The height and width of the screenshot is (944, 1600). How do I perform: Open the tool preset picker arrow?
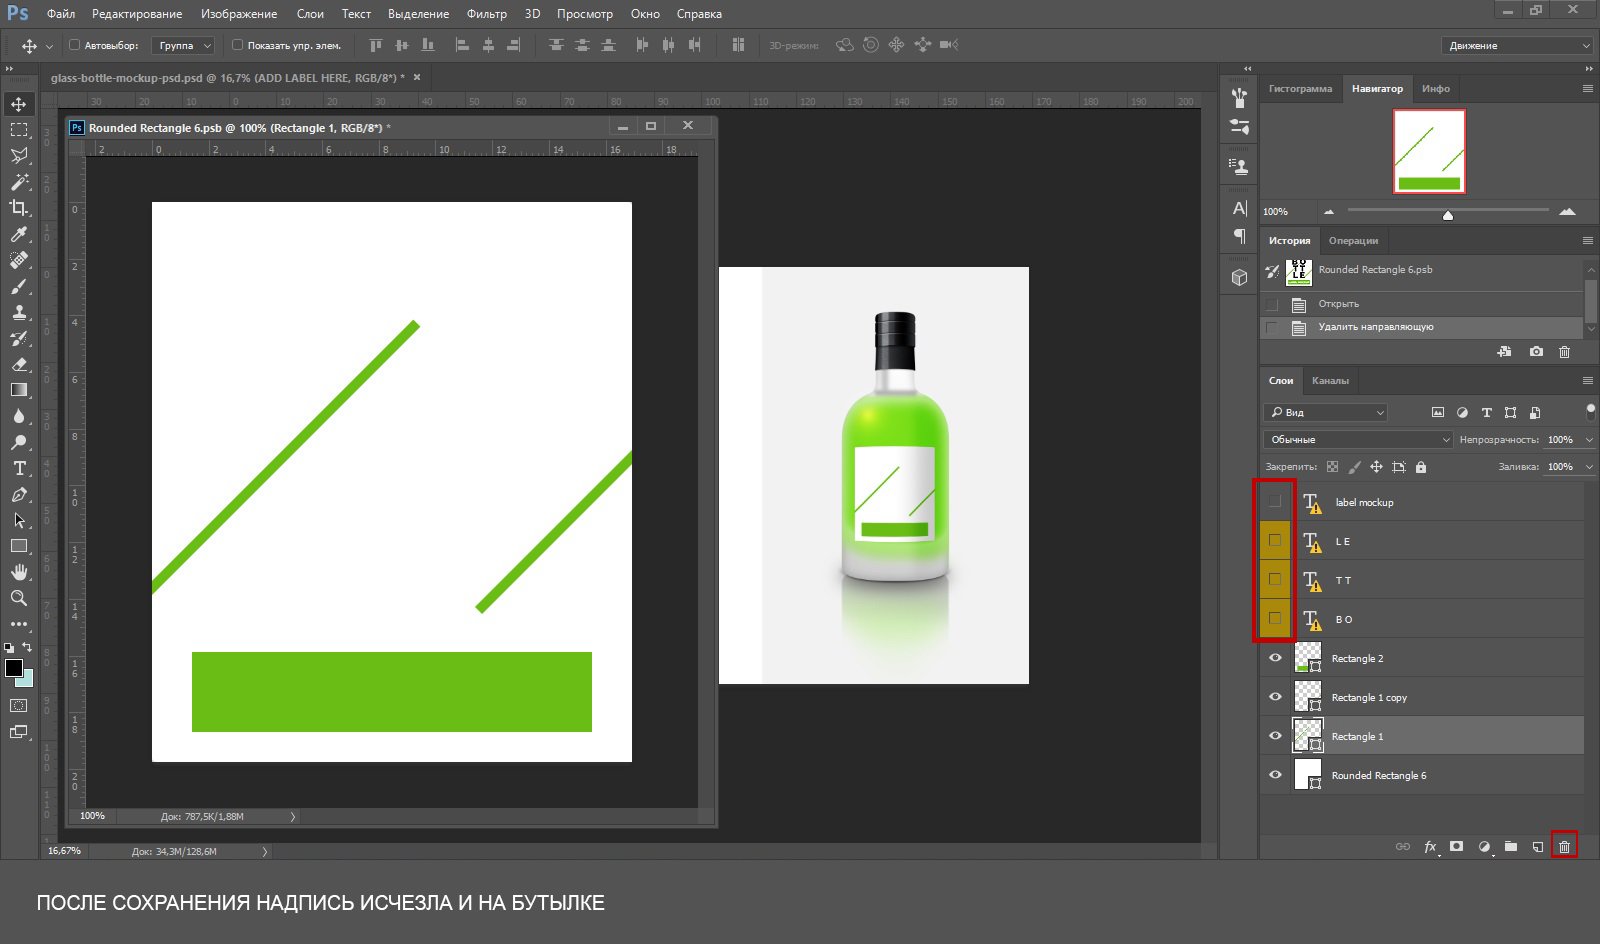pos(49,46)
